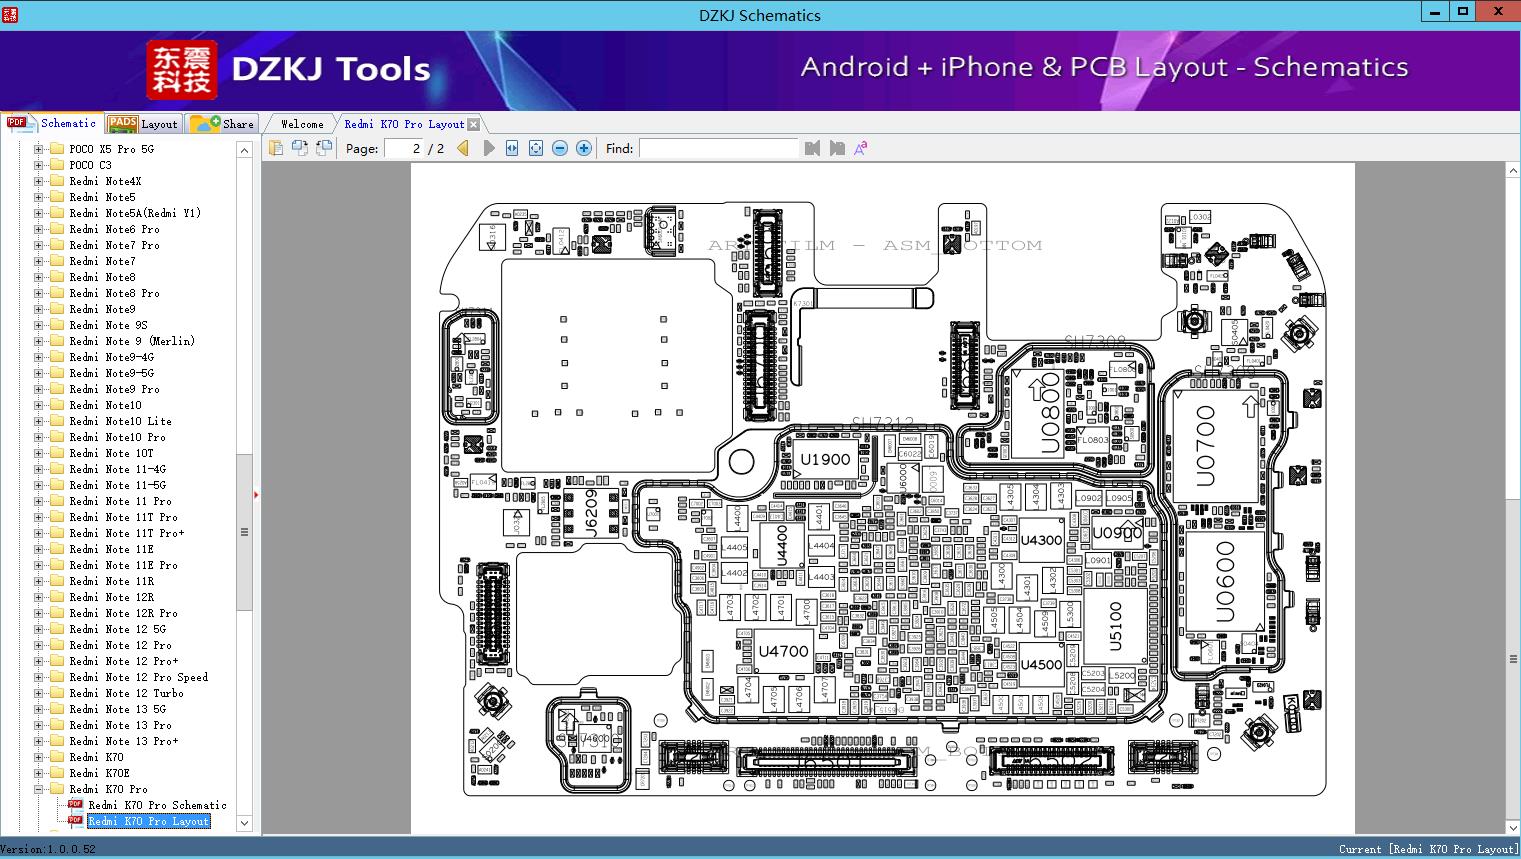Click the U1900 component on the layout
Viewport: 1521px width, 859px height.
click(825, 459)
